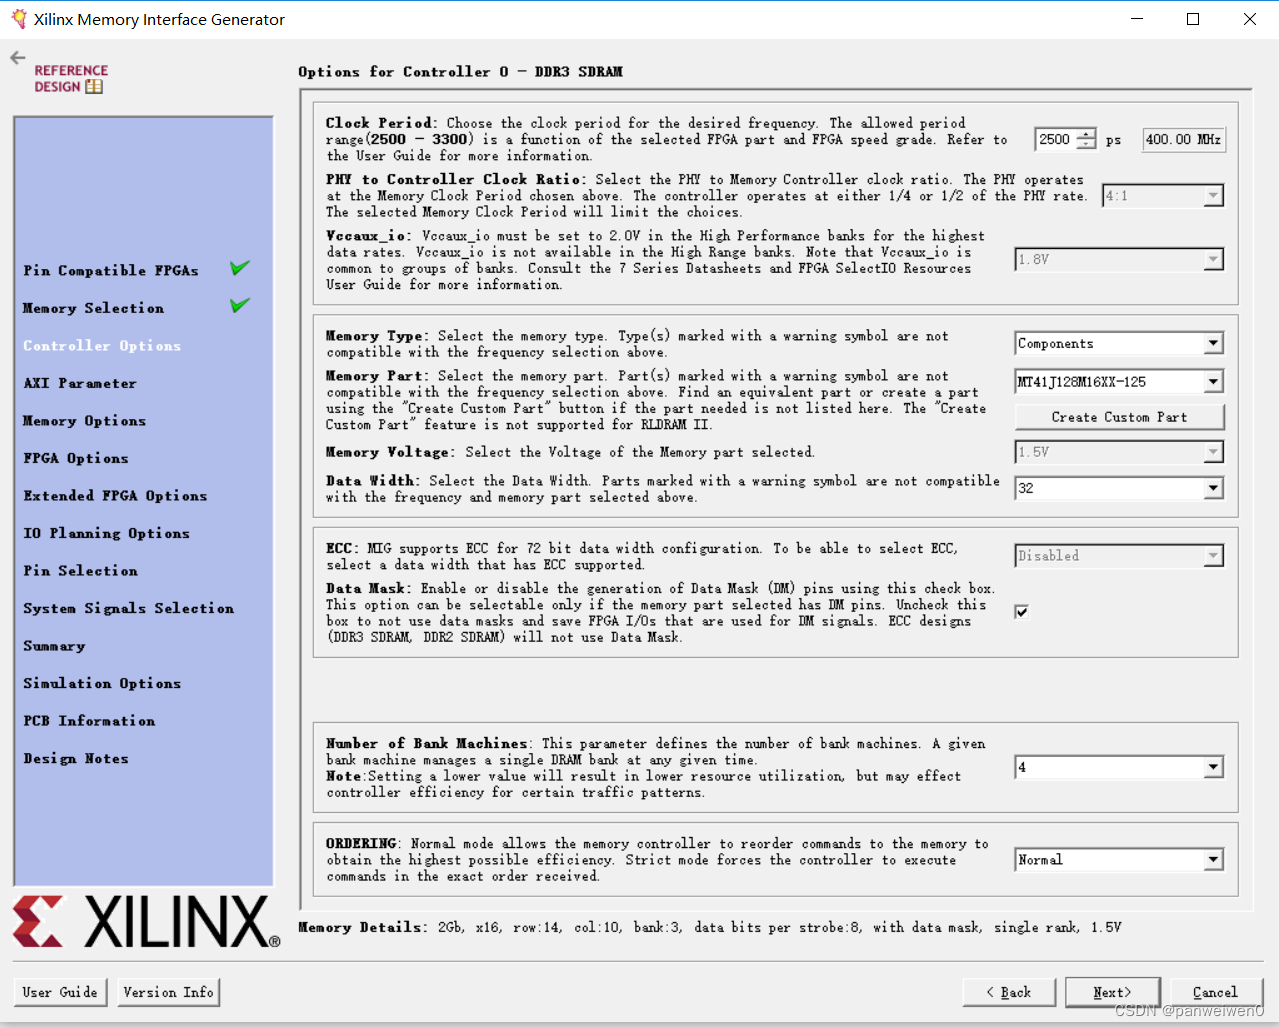Maximize the Memory Interface Generator window
Image resolution: width=1279 pixels, height=1028 pixels.
[1193, 19]
